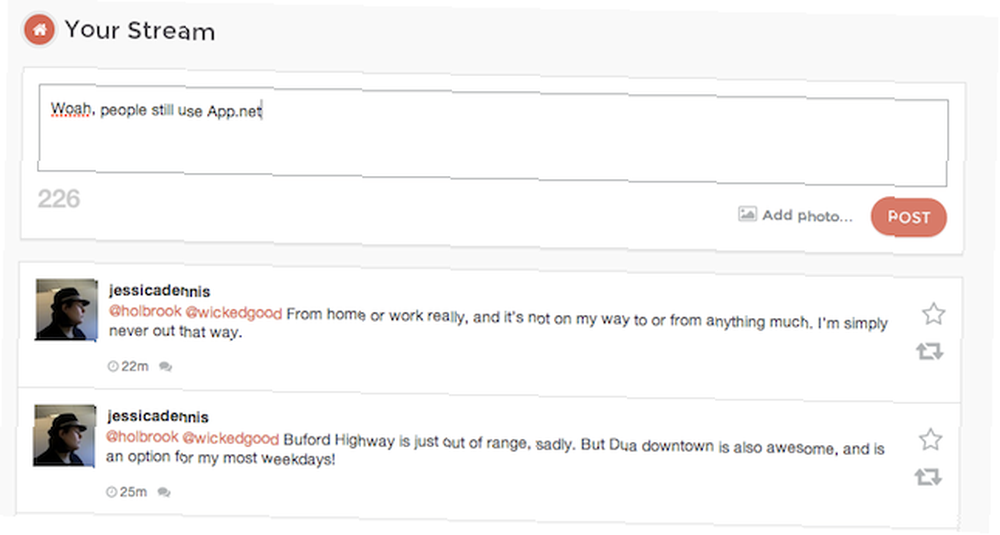Star the Buford Highway post
1000x535 pixels.
[931, 440]
